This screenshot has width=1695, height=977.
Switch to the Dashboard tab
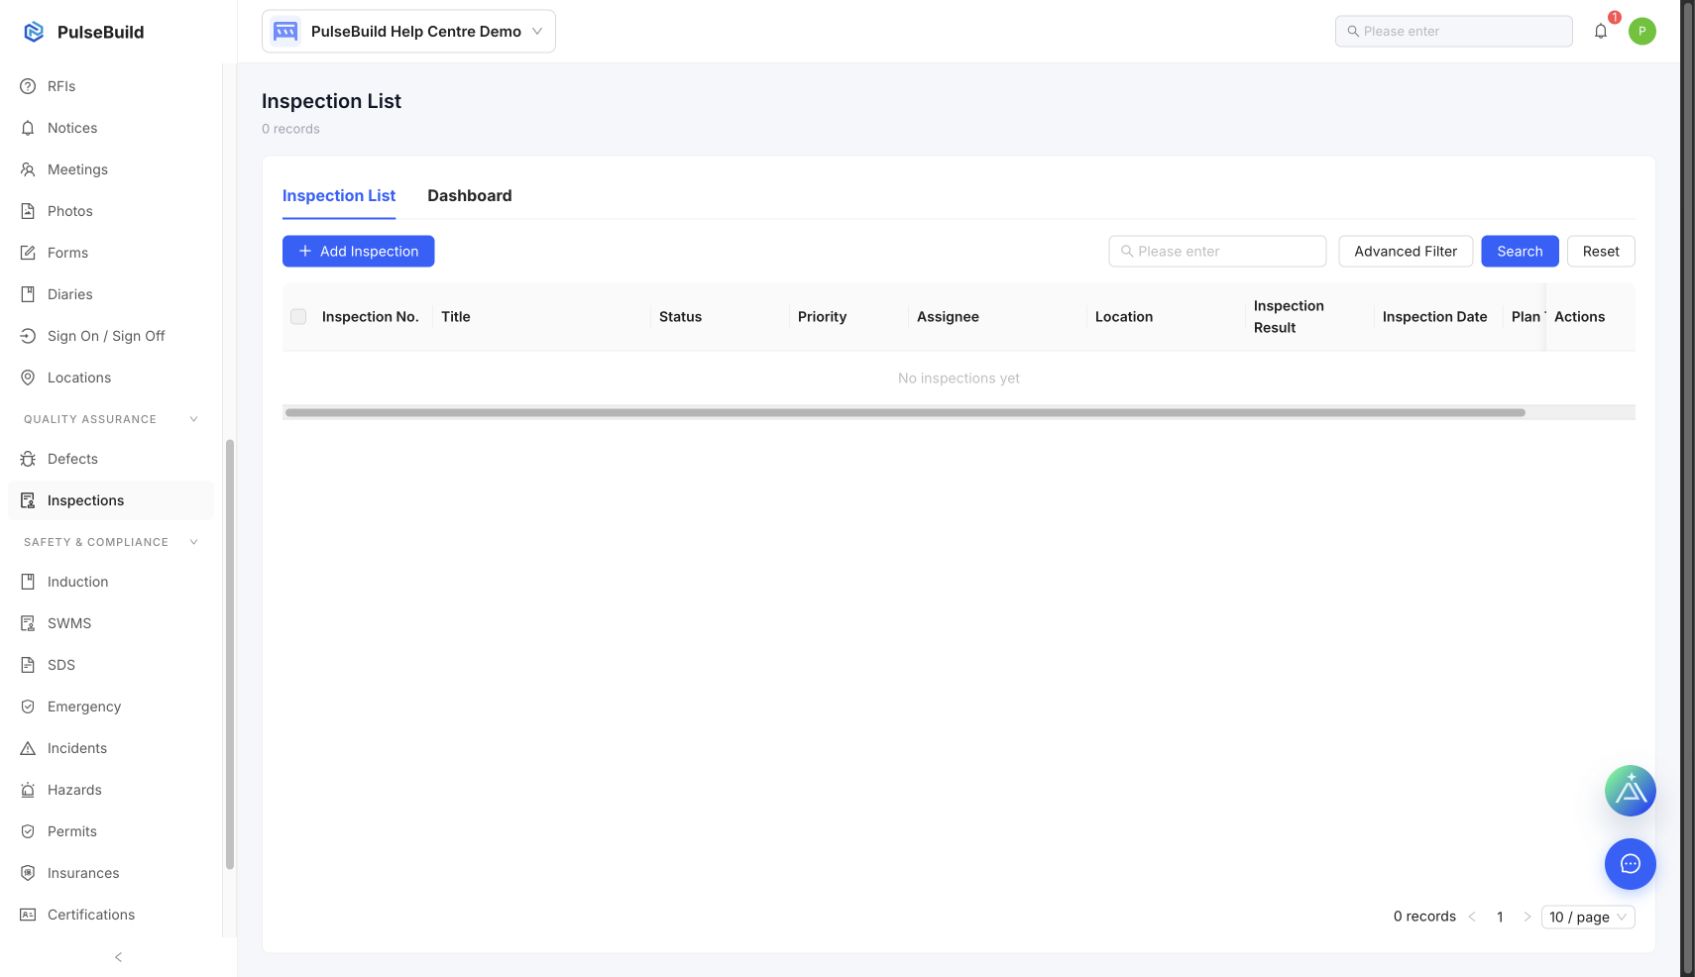point(469,196)
